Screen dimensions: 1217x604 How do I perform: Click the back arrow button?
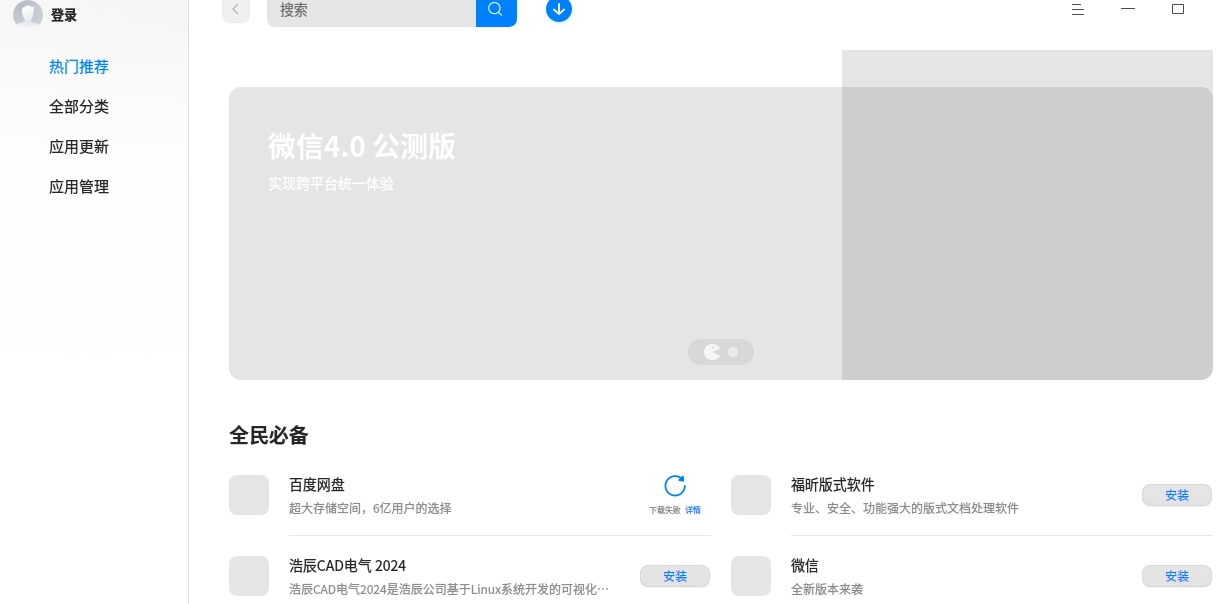click(236, 10)
